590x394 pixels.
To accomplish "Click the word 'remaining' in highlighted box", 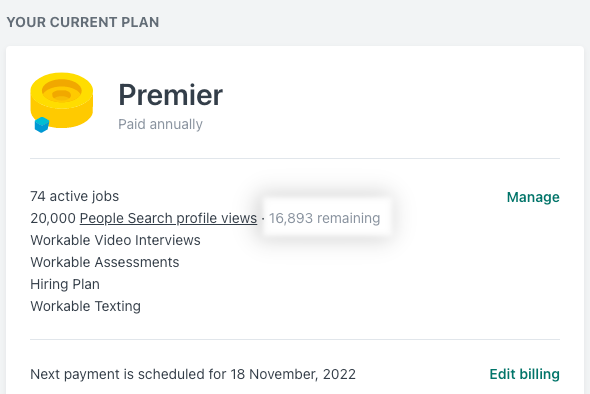I will [348, 218].
